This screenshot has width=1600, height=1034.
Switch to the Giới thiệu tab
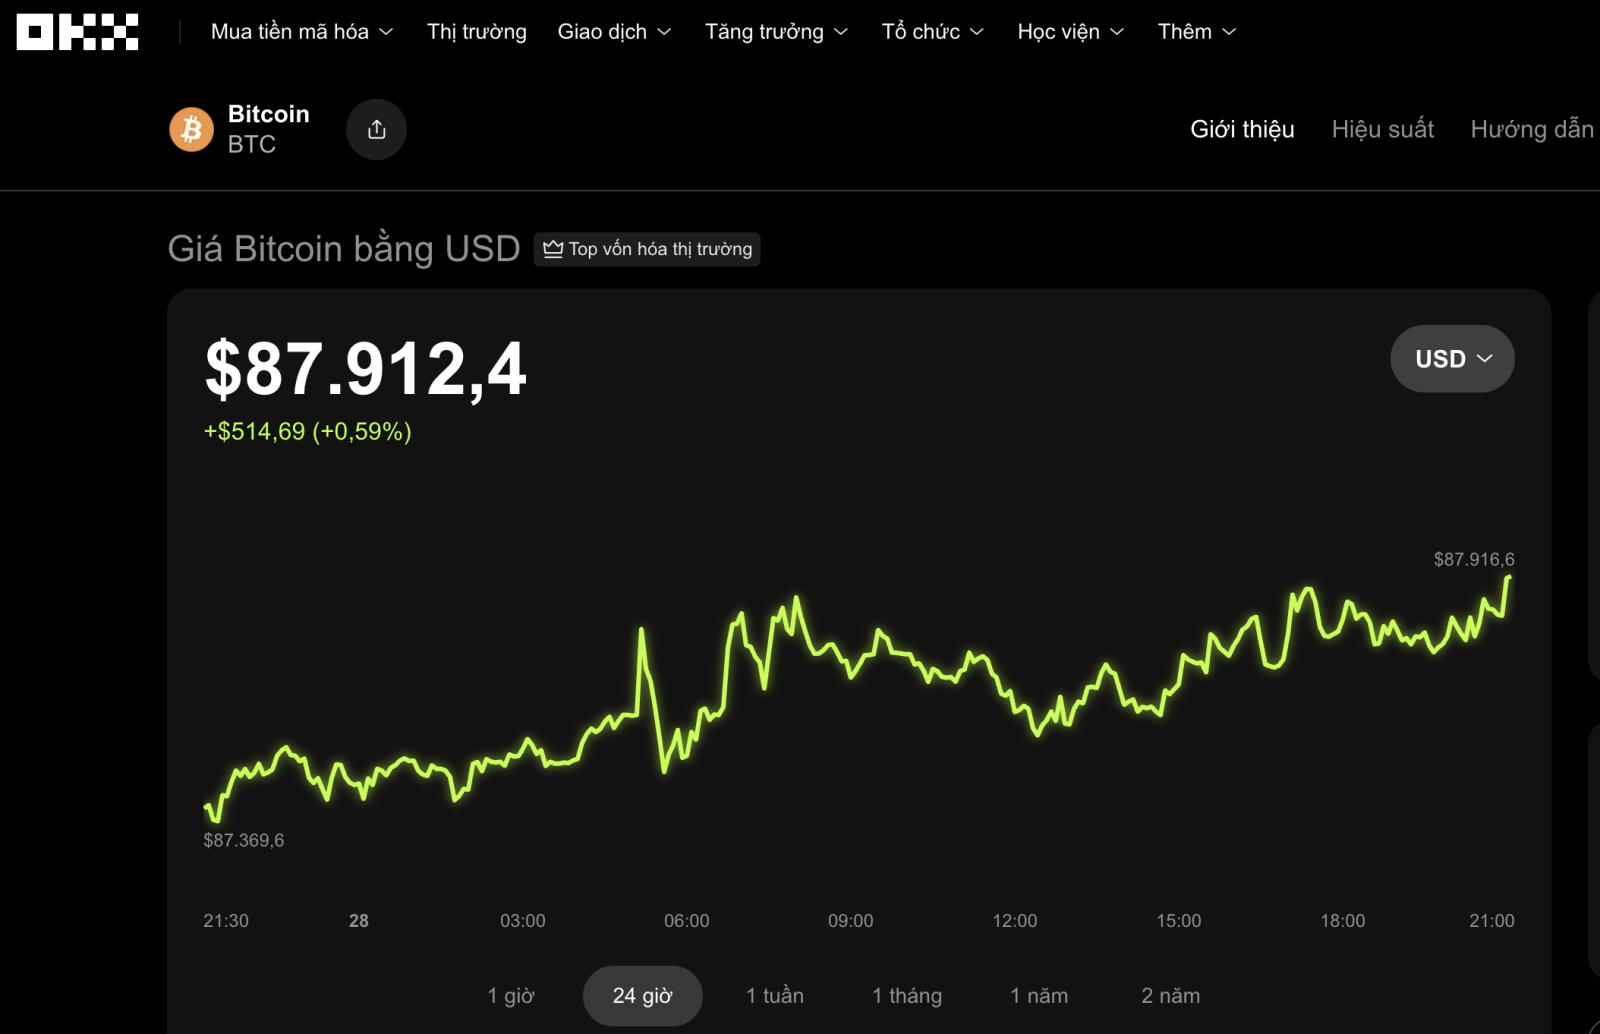click(1242, 129)
